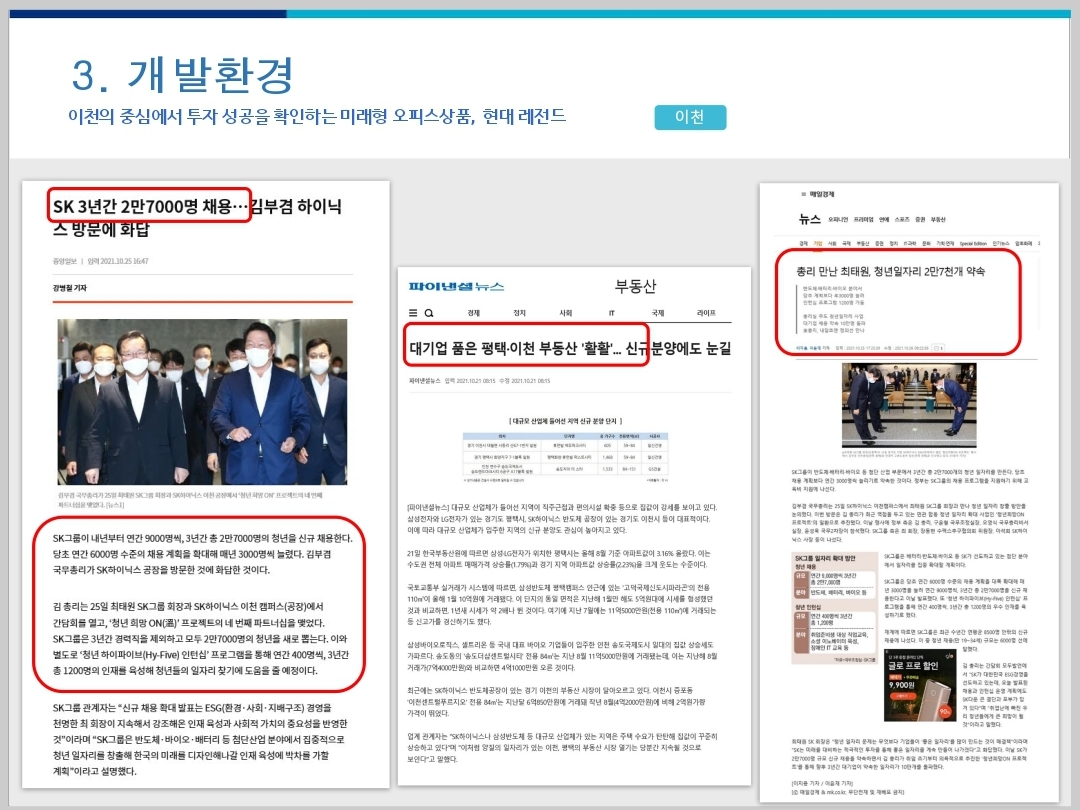Open 오피니언 beside the 뉴스 heading
The height and width of the screenshot is (810, 1080).
[x=838, y=220]
